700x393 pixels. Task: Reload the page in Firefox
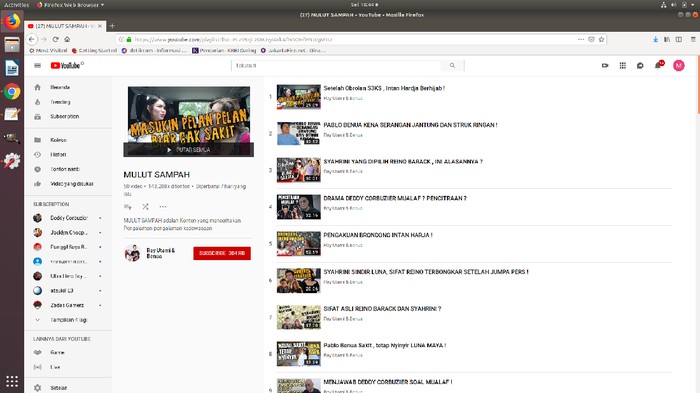(55, 39)
